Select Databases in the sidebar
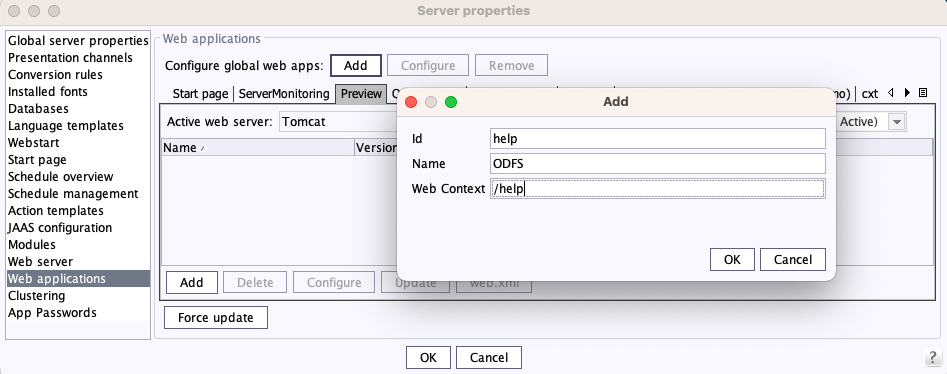 [78, 109]
